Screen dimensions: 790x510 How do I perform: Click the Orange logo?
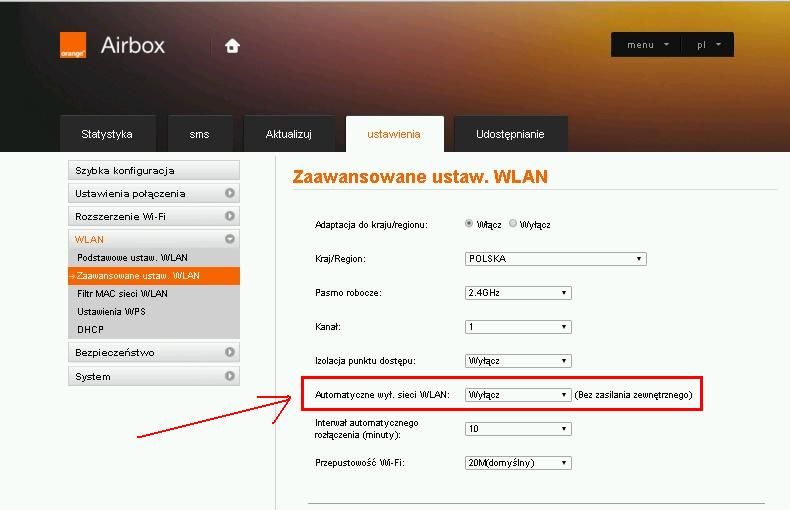click(x=73, y=45)
